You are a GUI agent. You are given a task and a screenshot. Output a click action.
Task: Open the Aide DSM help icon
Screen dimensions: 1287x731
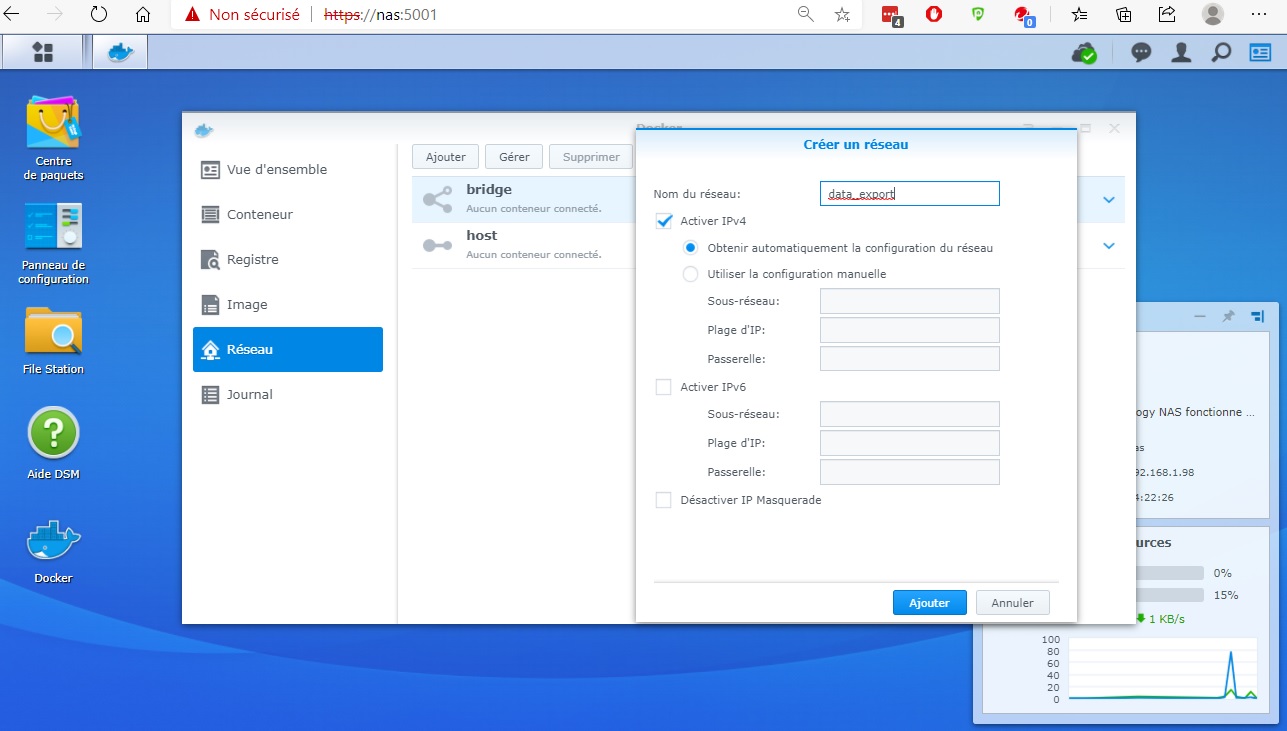click(x=53, y=434)
